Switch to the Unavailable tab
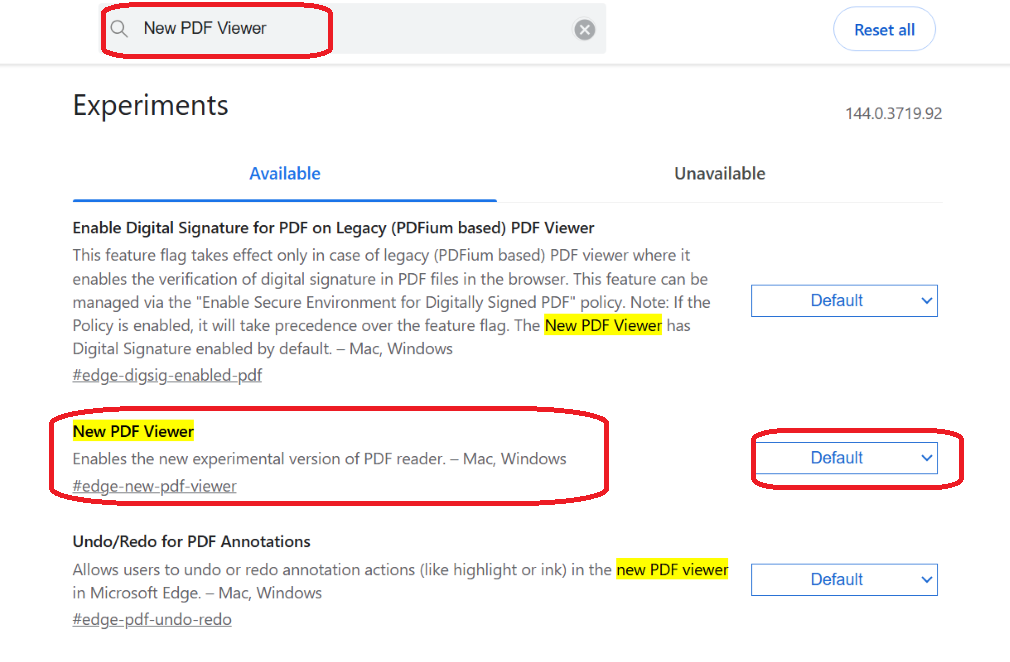Image resolution: width=1010 pixels, height=662 pixels. [719, 174]
